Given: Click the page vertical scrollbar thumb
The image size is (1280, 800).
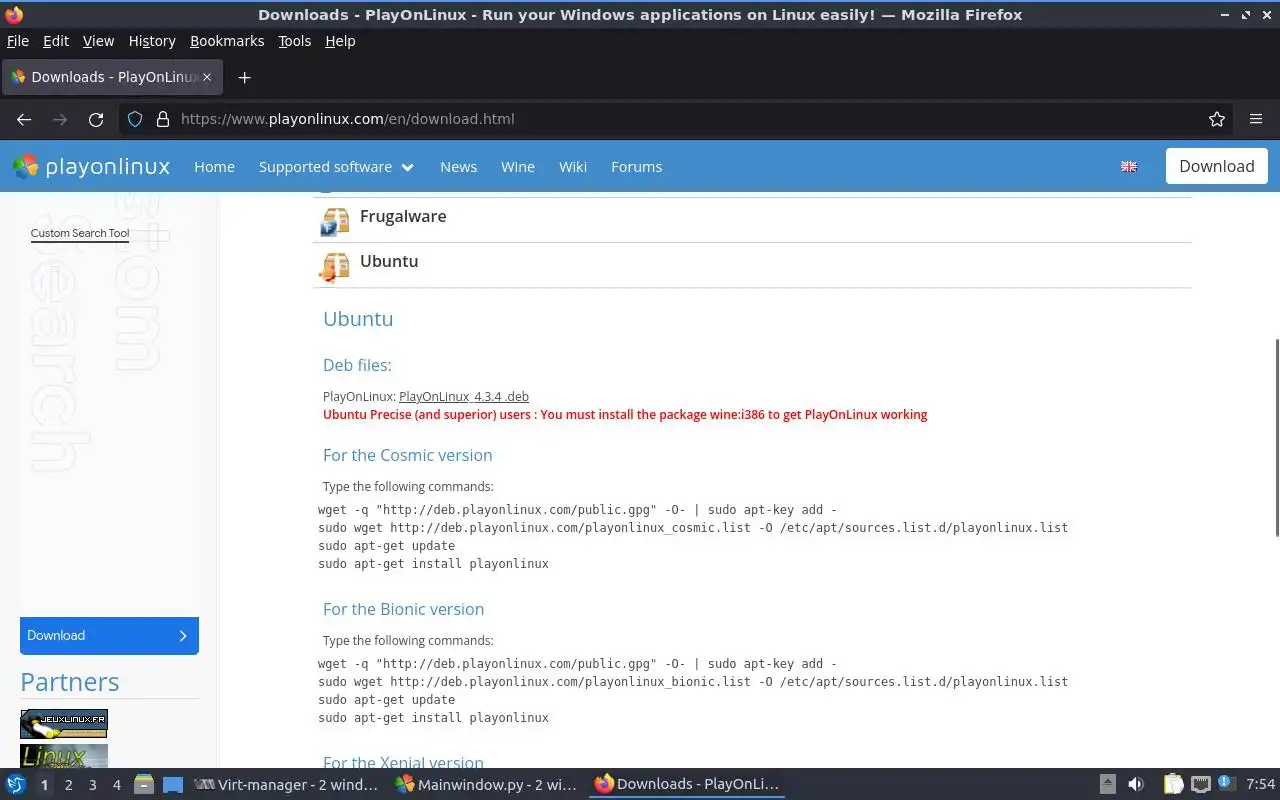Looking at the screenshot, I should tap(1276, 438).
